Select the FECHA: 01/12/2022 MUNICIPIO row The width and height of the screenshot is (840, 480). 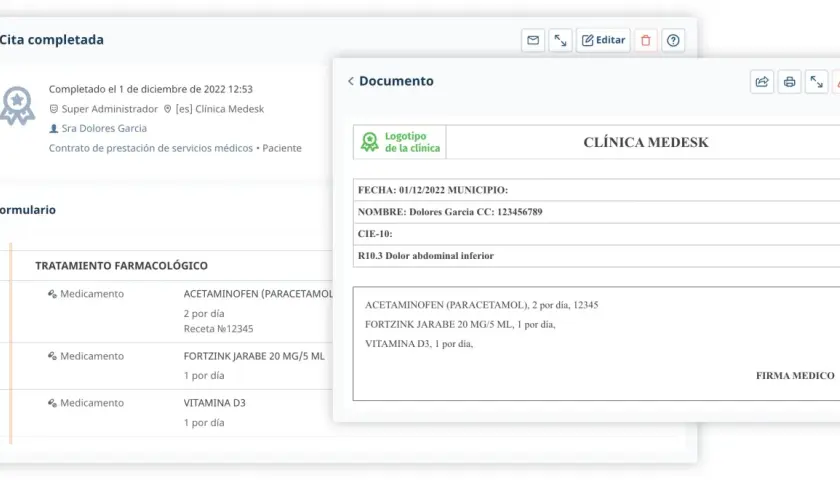tap(596, 190)
